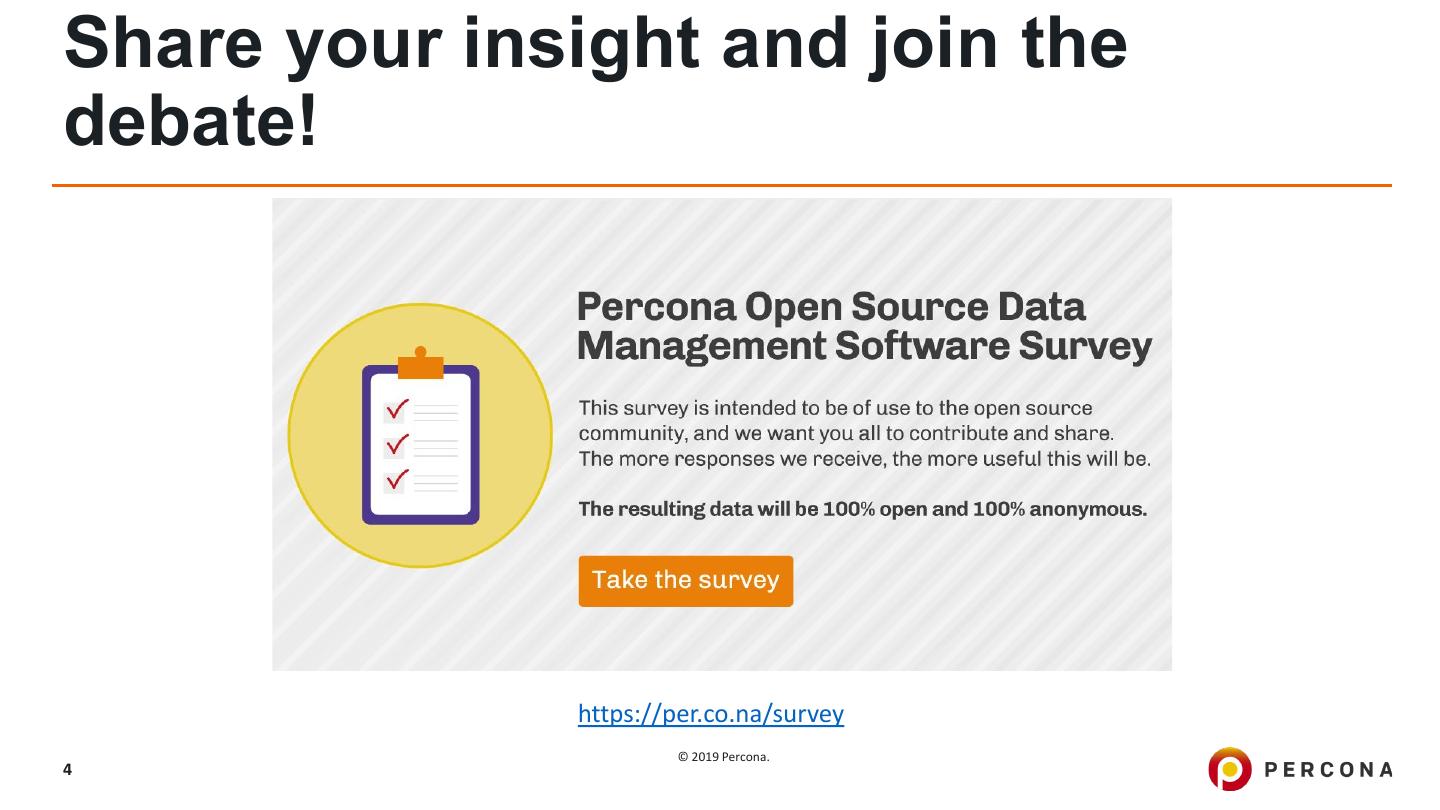Click the 'Management Software Survey' heading line

point(864,347)
